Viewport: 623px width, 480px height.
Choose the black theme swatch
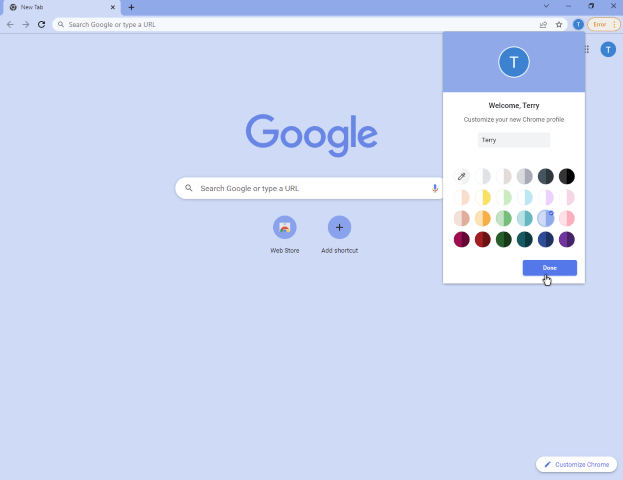coord(567,176)
